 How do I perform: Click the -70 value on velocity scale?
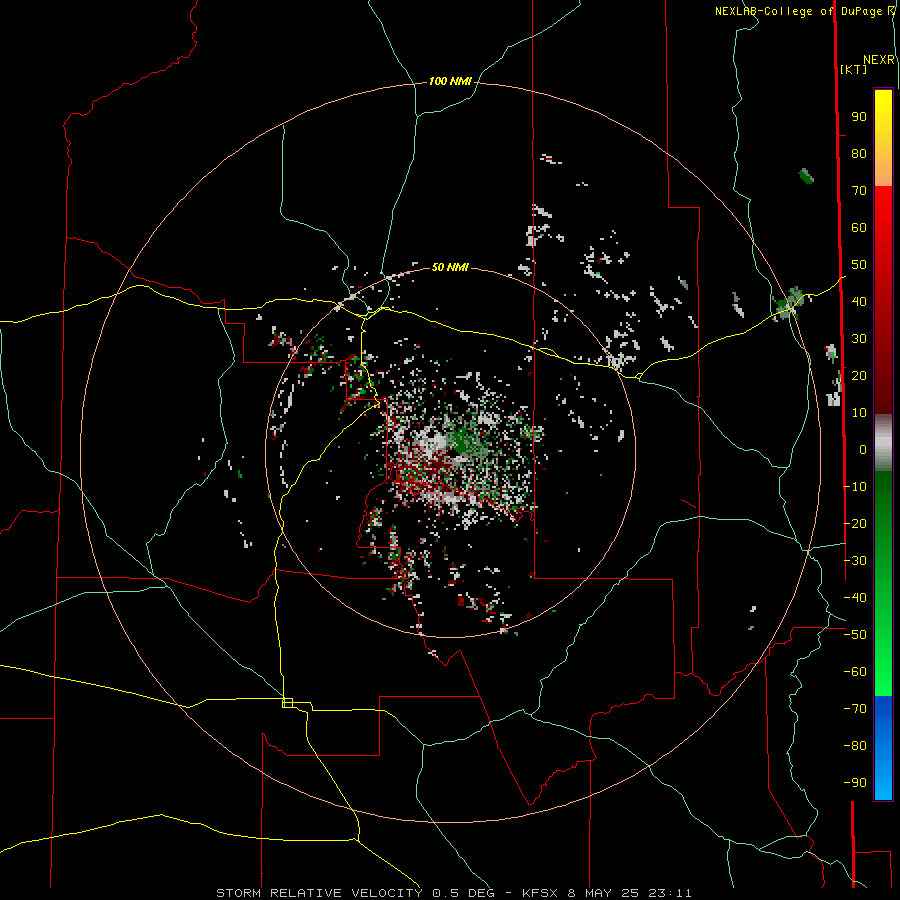pos(855,708)
